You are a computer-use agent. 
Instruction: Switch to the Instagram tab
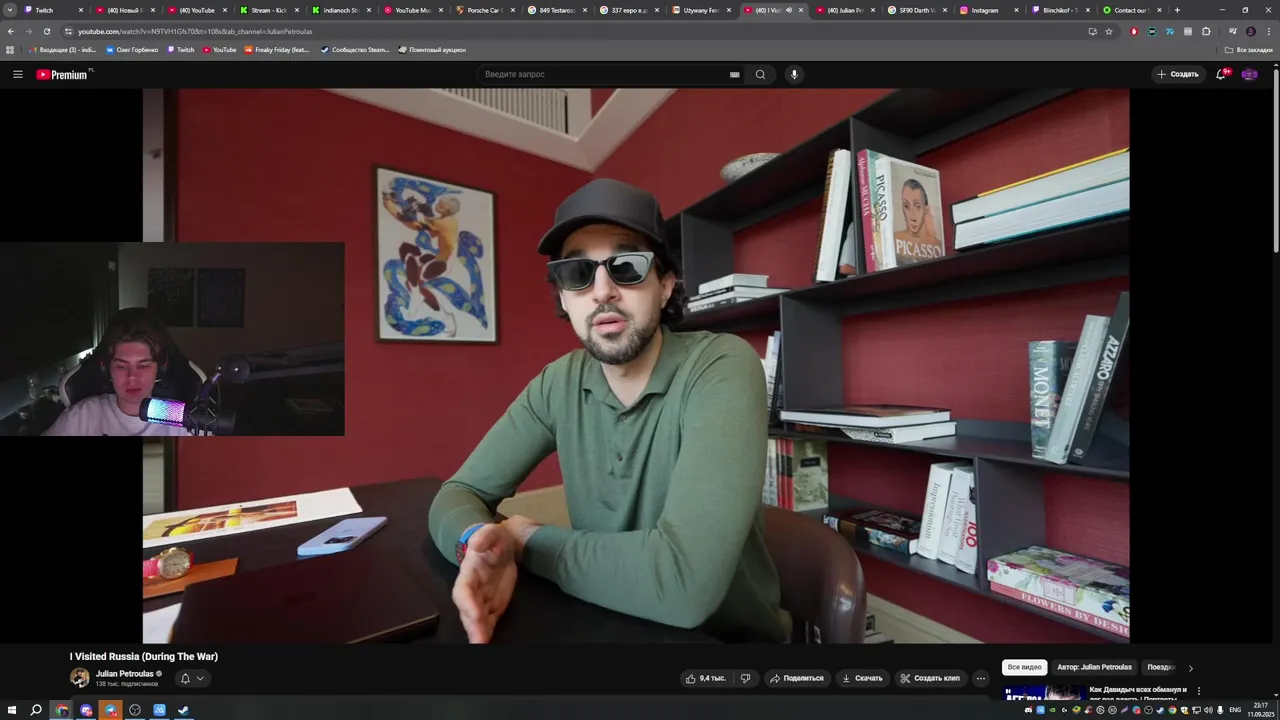click(988, 10)
